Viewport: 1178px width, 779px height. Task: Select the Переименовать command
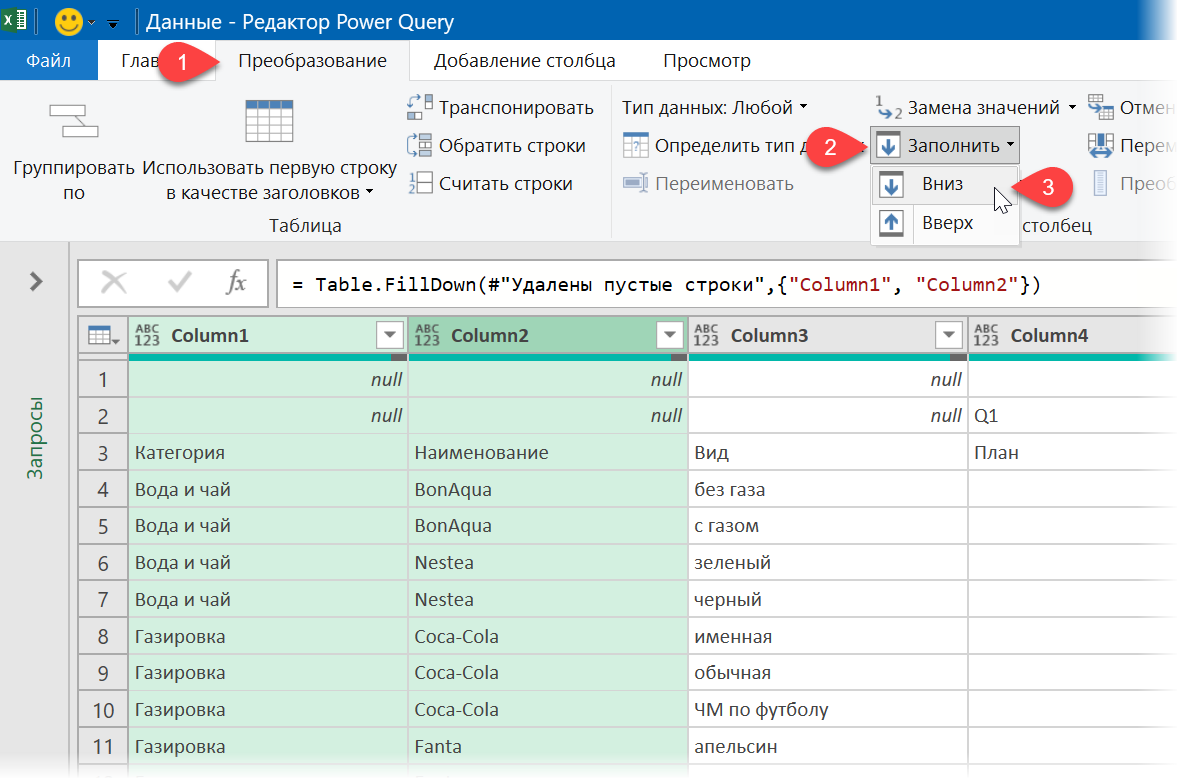[x=724, y=183]
